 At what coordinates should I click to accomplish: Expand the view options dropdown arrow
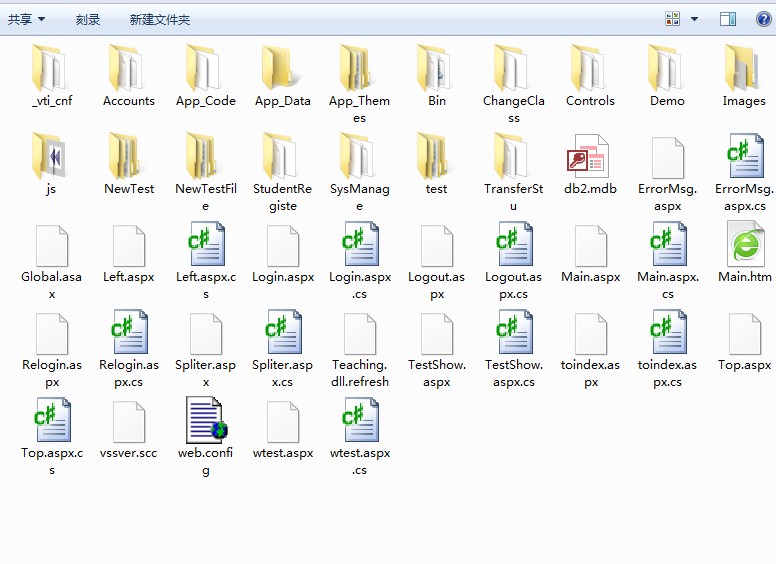(x=694, y=19)
